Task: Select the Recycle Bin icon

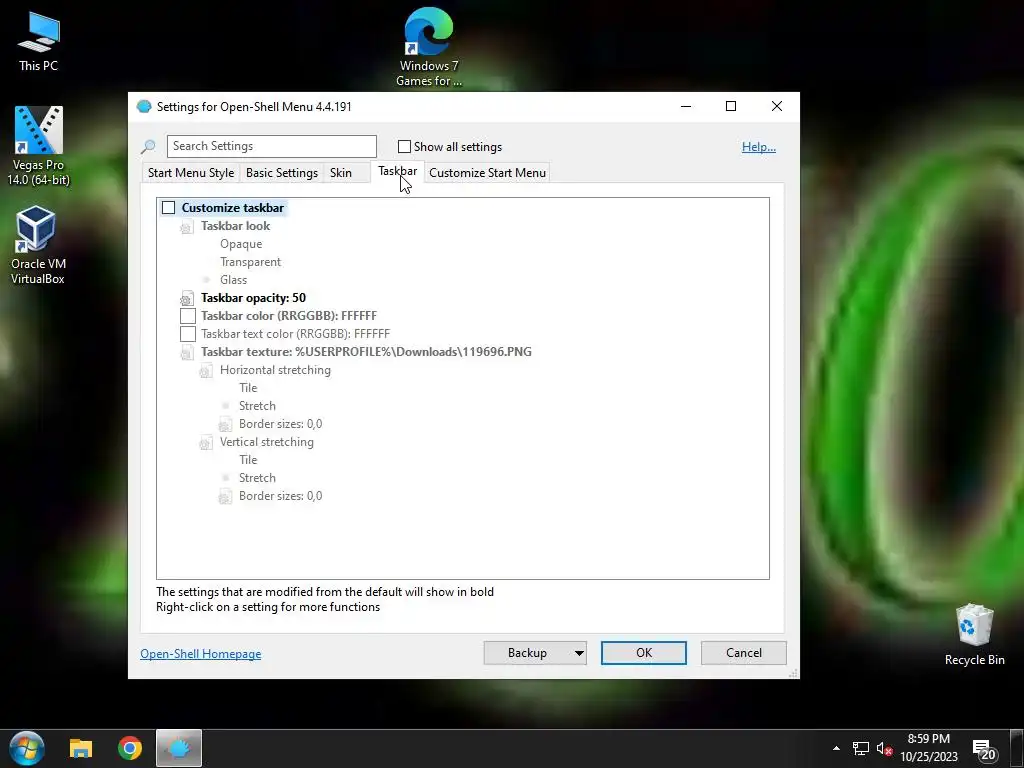Action: click(x=974, y=634)
